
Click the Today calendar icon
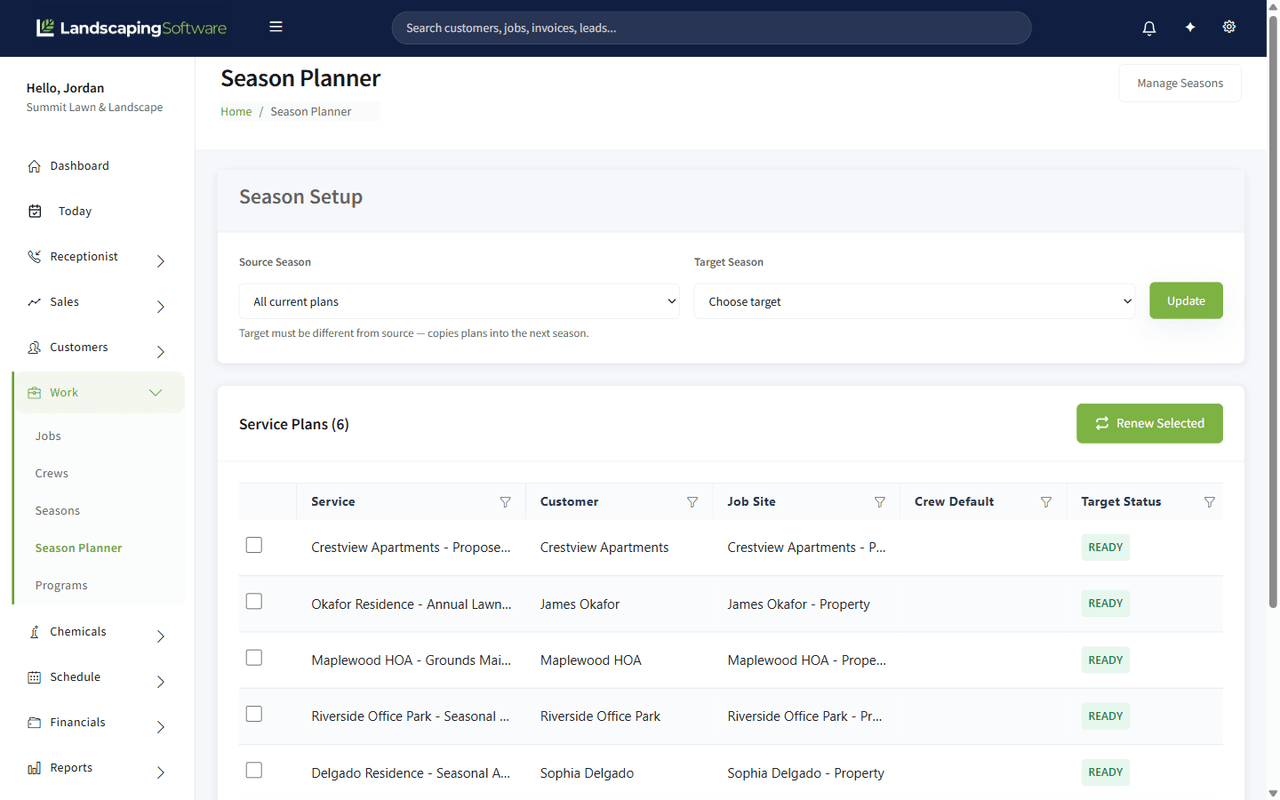point(35,211)
